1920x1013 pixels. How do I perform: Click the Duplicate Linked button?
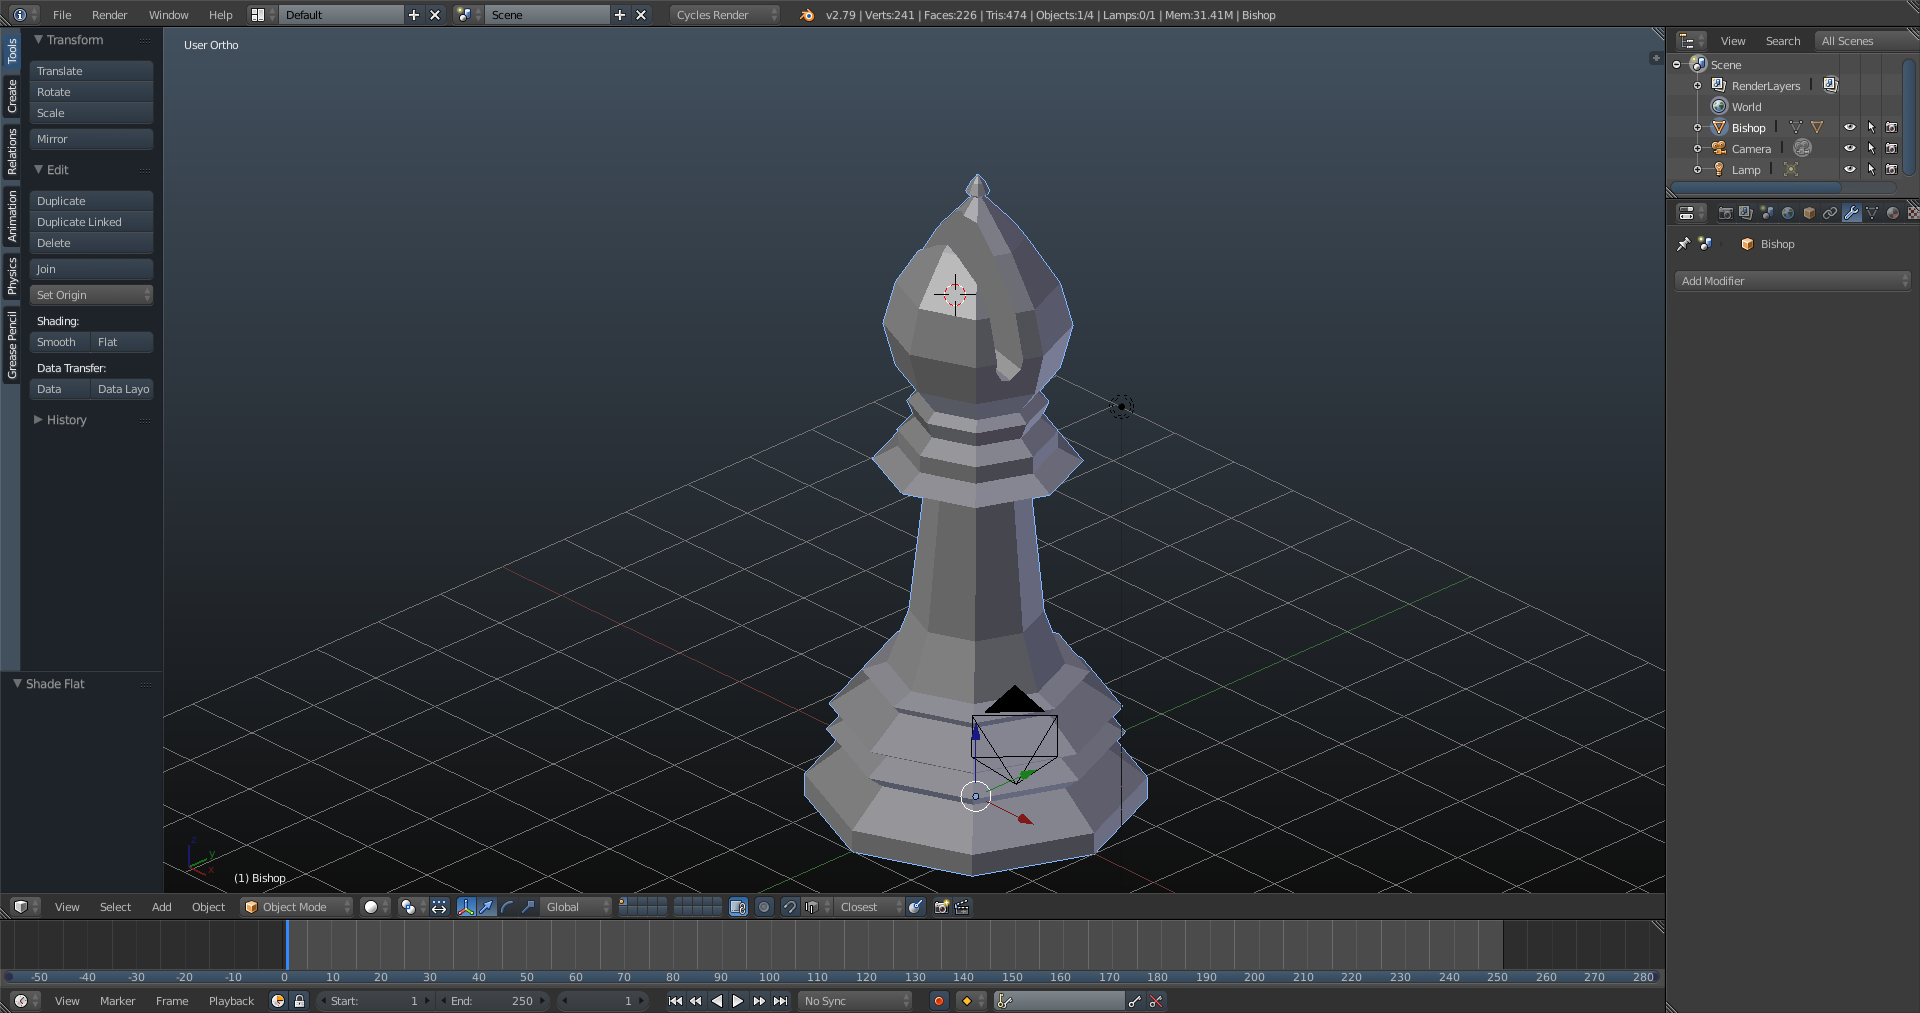click(x=91, y=222)
